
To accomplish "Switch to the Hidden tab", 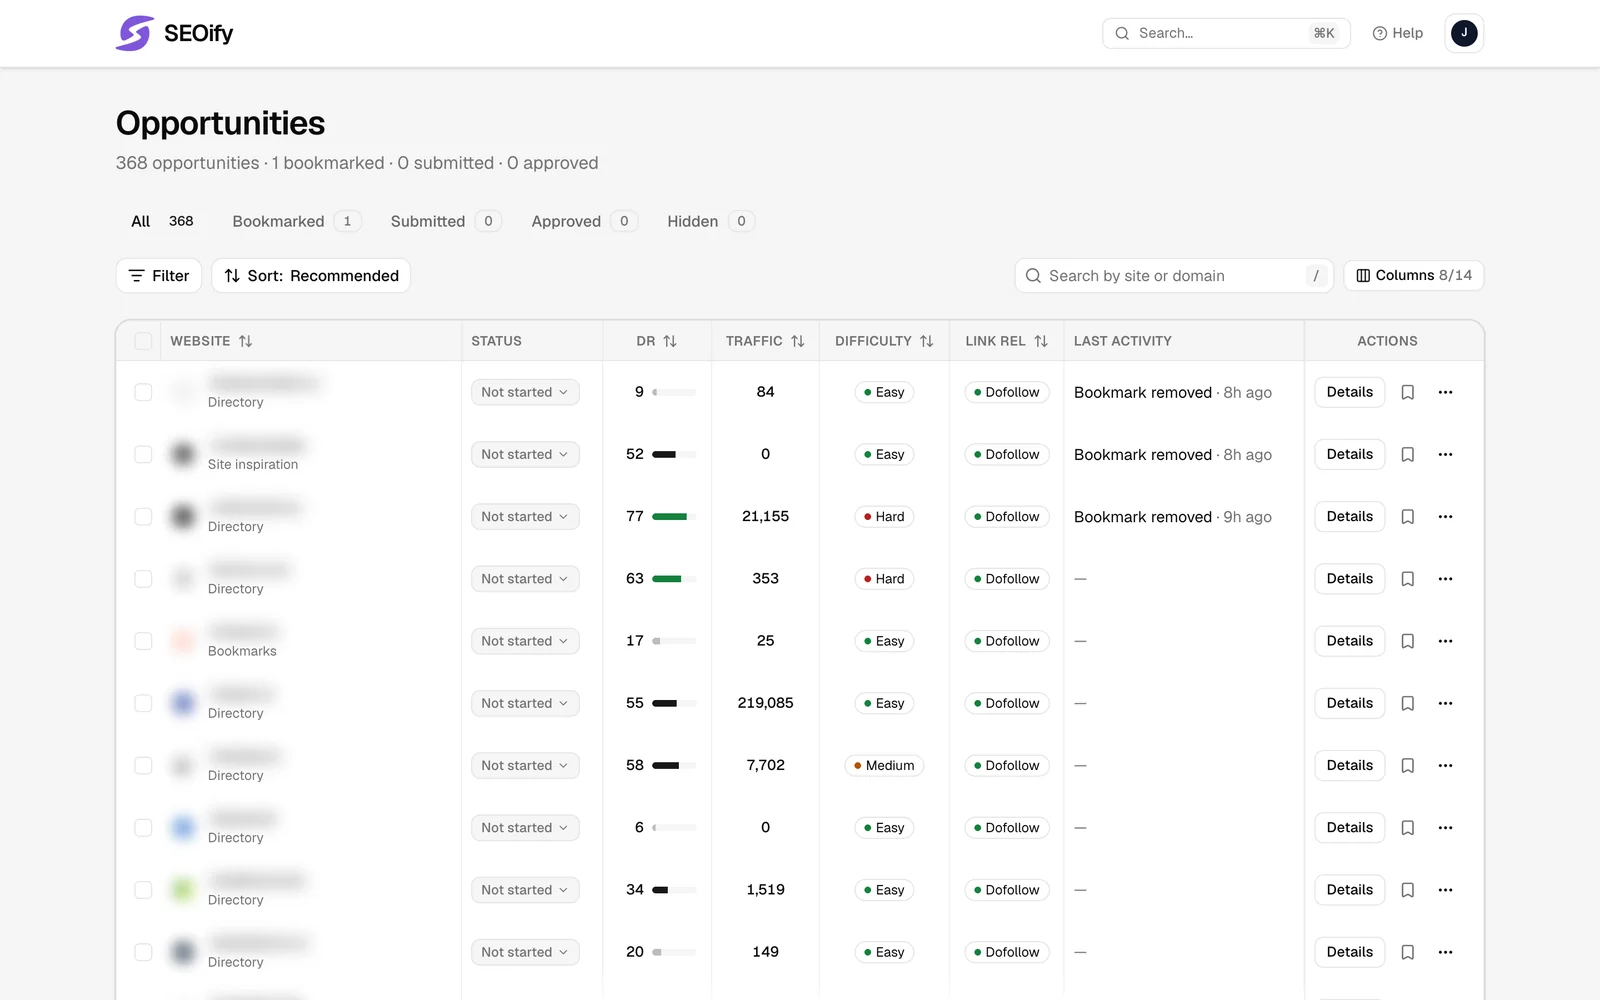I will click(x=710, y=221).
